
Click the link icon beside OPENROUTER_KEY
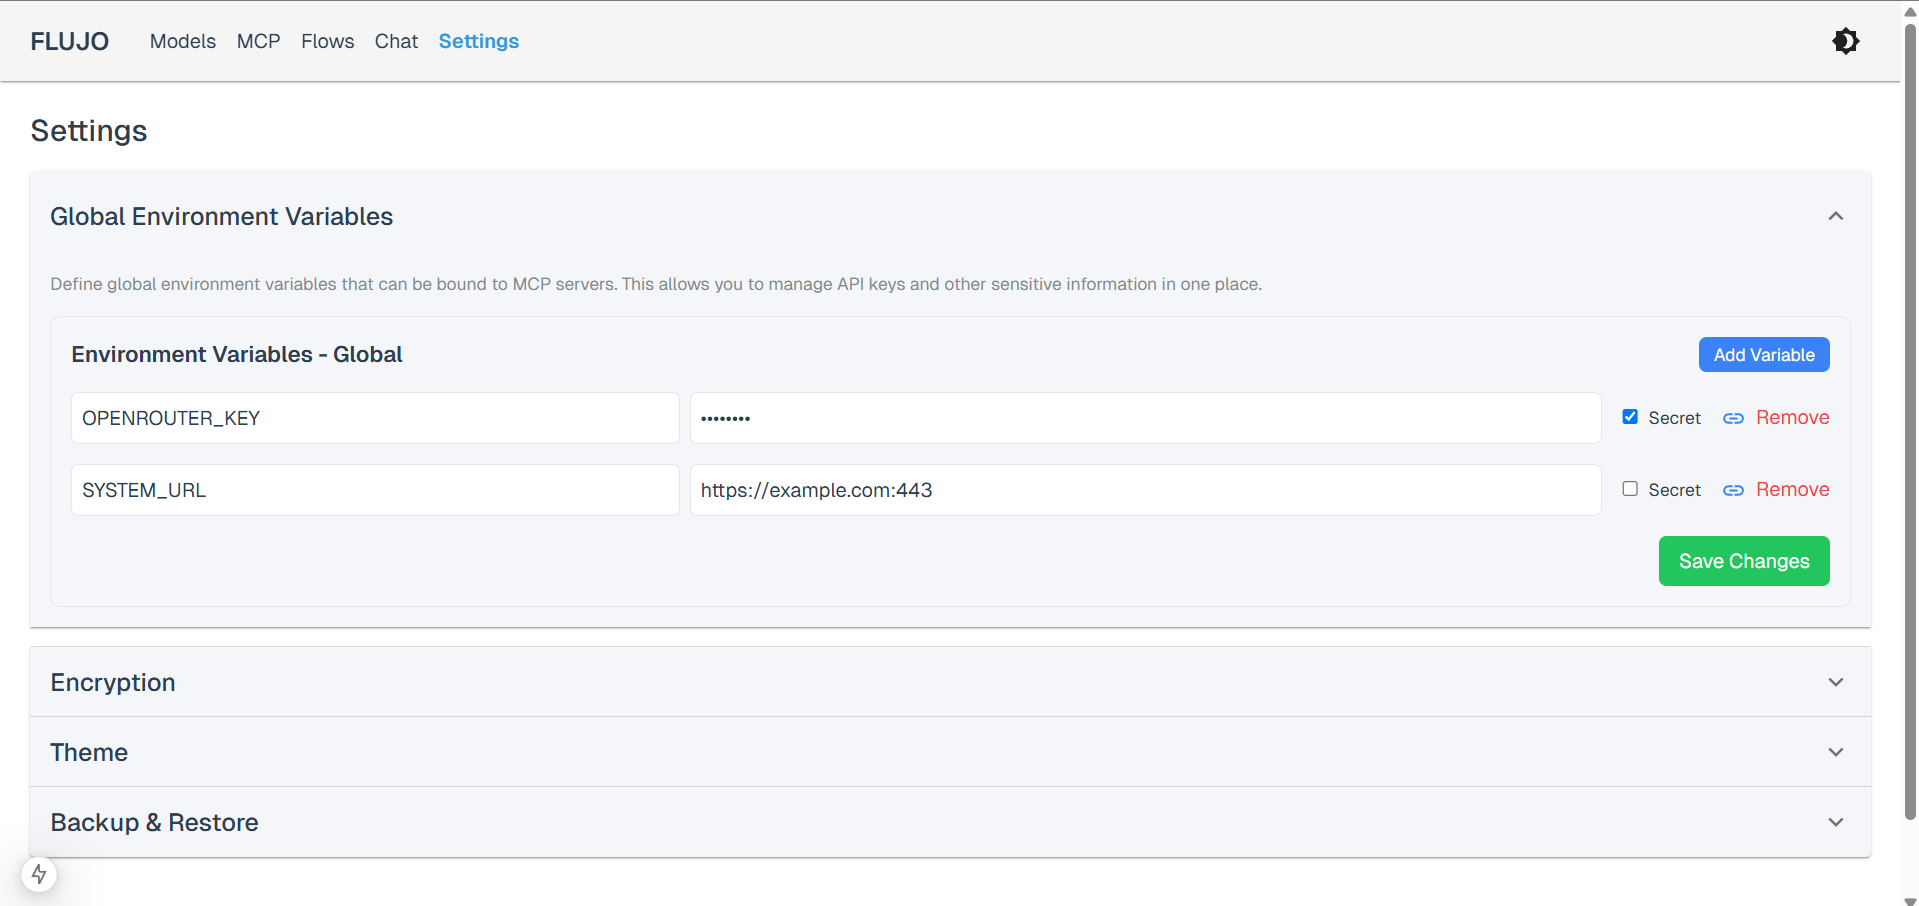(x=1733, y=418)
